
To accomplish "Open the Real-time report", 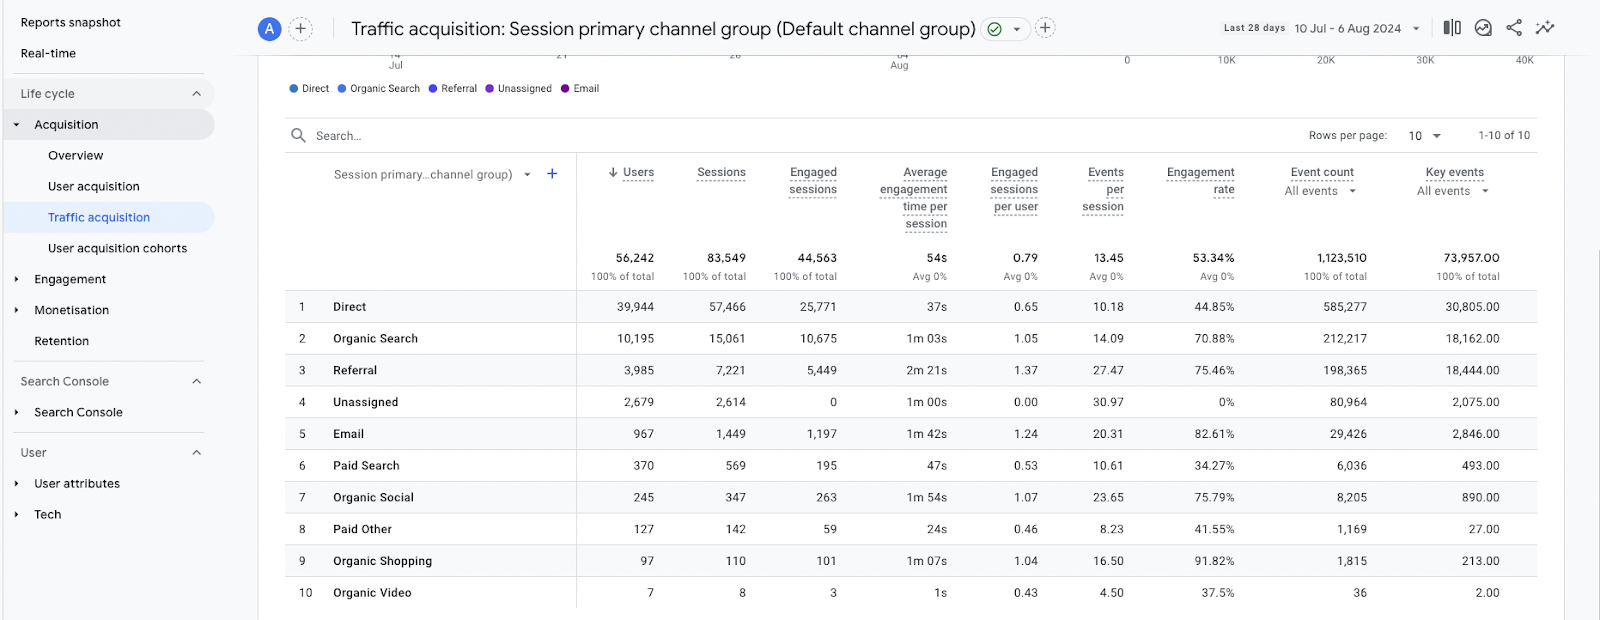I will tap(48, 54).
